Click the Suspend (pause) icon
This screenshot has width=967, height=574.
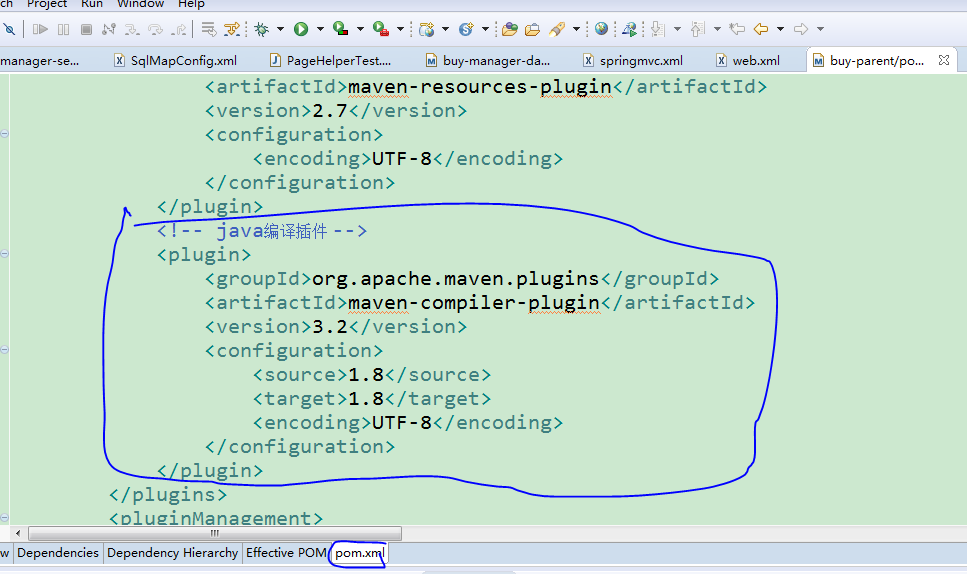[63, 29]
